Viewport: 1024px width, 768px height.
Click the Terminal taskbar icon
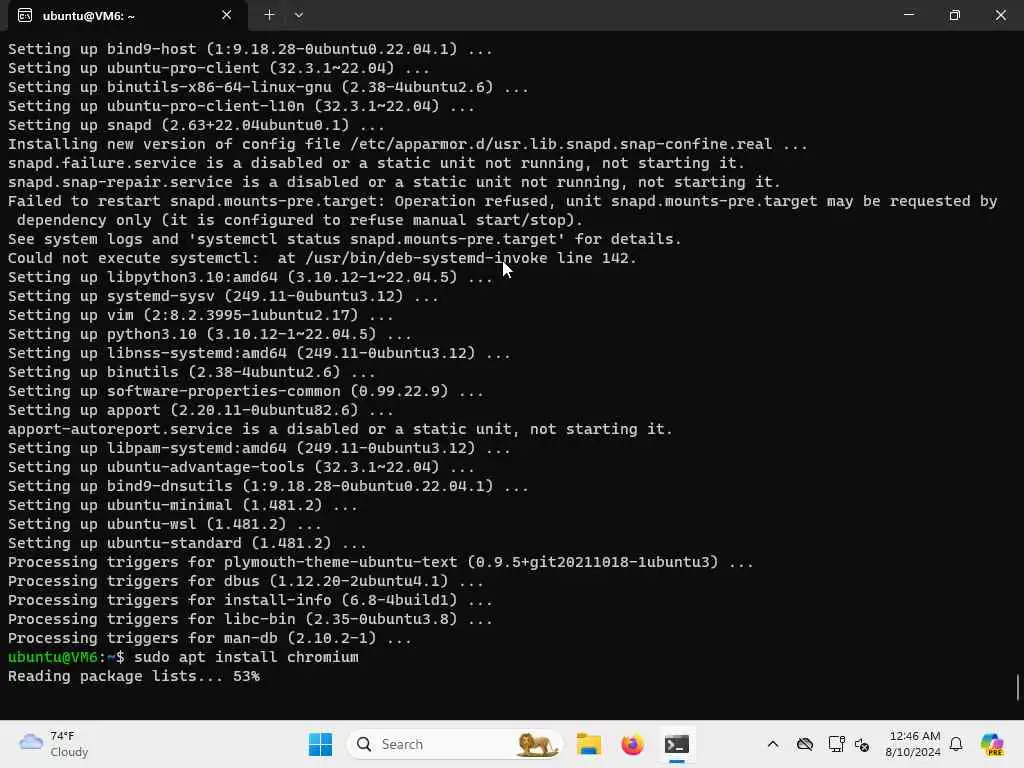pyautogui.click(x=677, y=744)
